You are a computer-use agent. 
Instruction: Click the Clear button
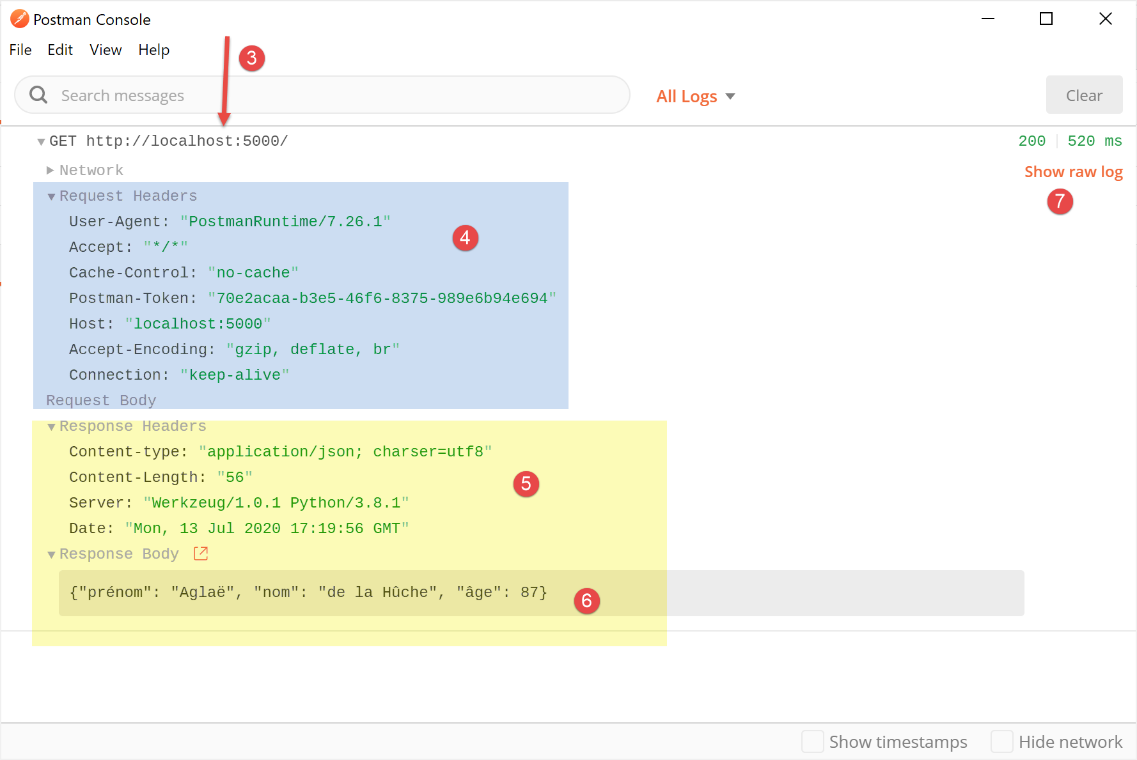[x=1083, y=95]
